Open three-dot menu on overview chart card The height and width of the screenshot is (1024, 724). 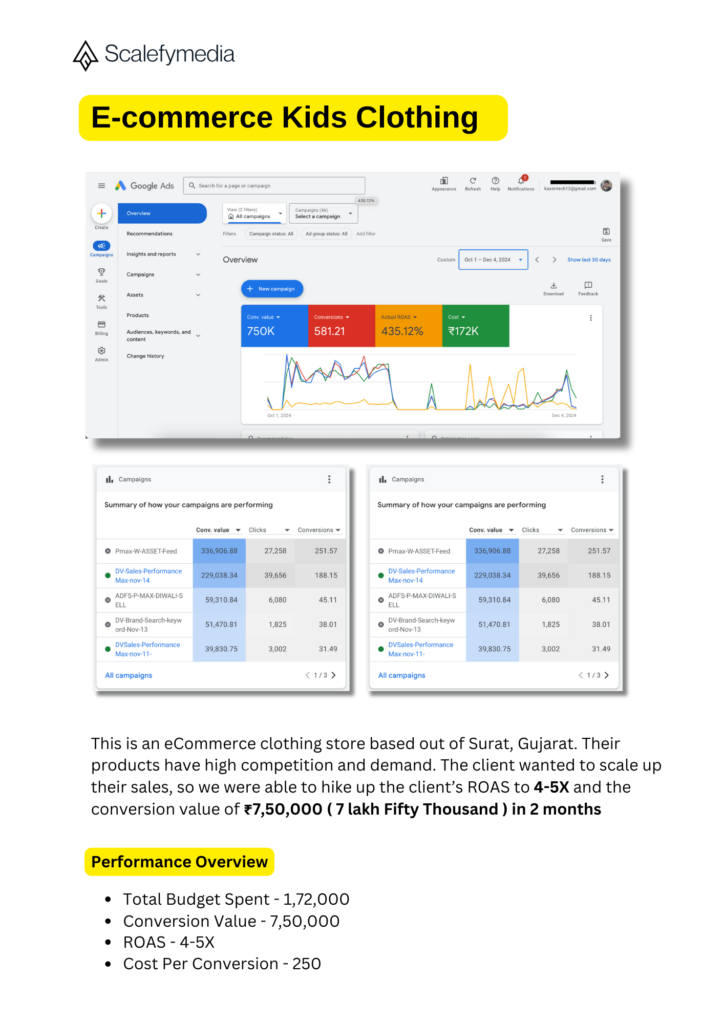tap(591, 318)
